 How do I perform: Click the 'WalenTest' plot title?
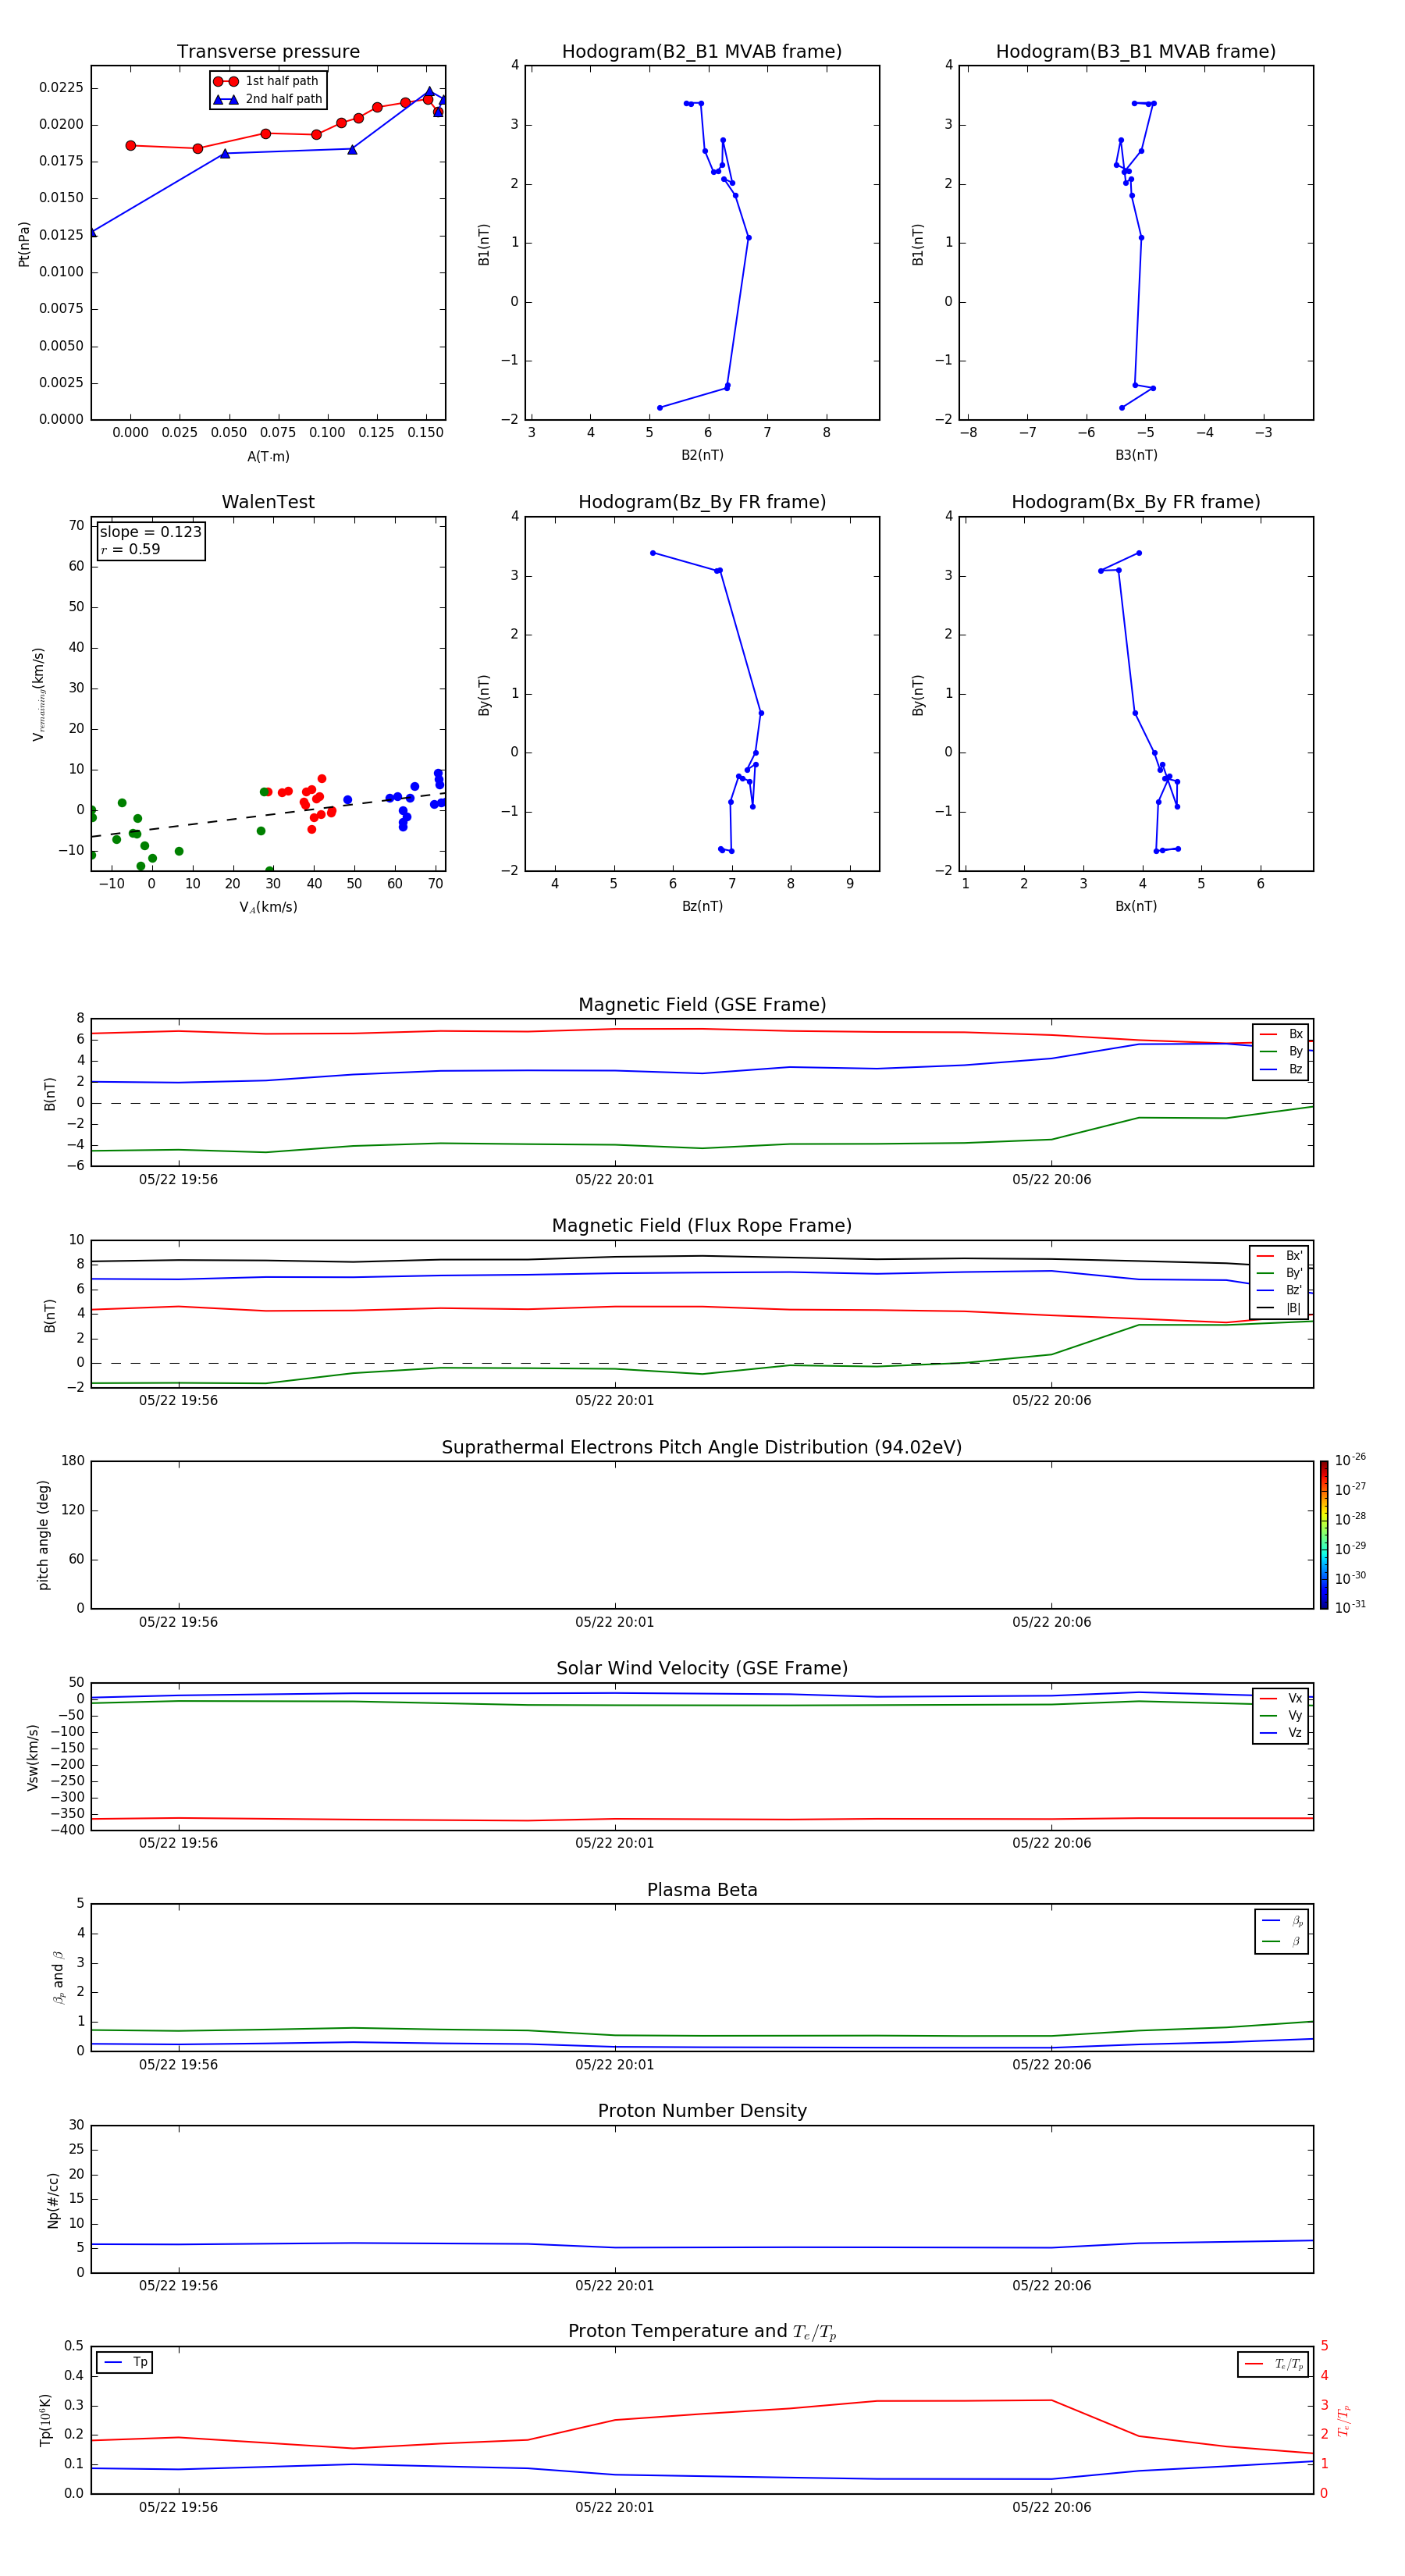268,502
